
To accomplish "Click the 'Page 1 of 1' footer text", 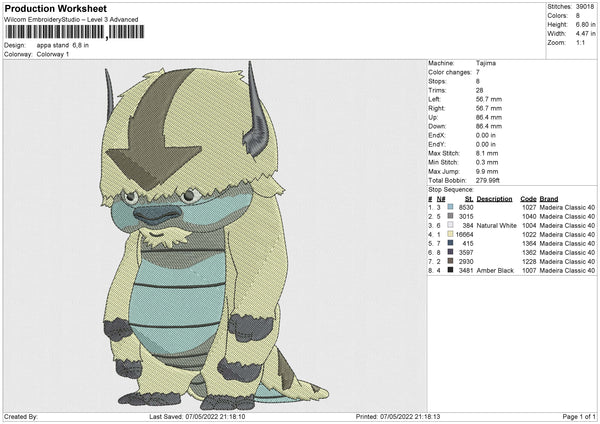I will pos(579,416).
